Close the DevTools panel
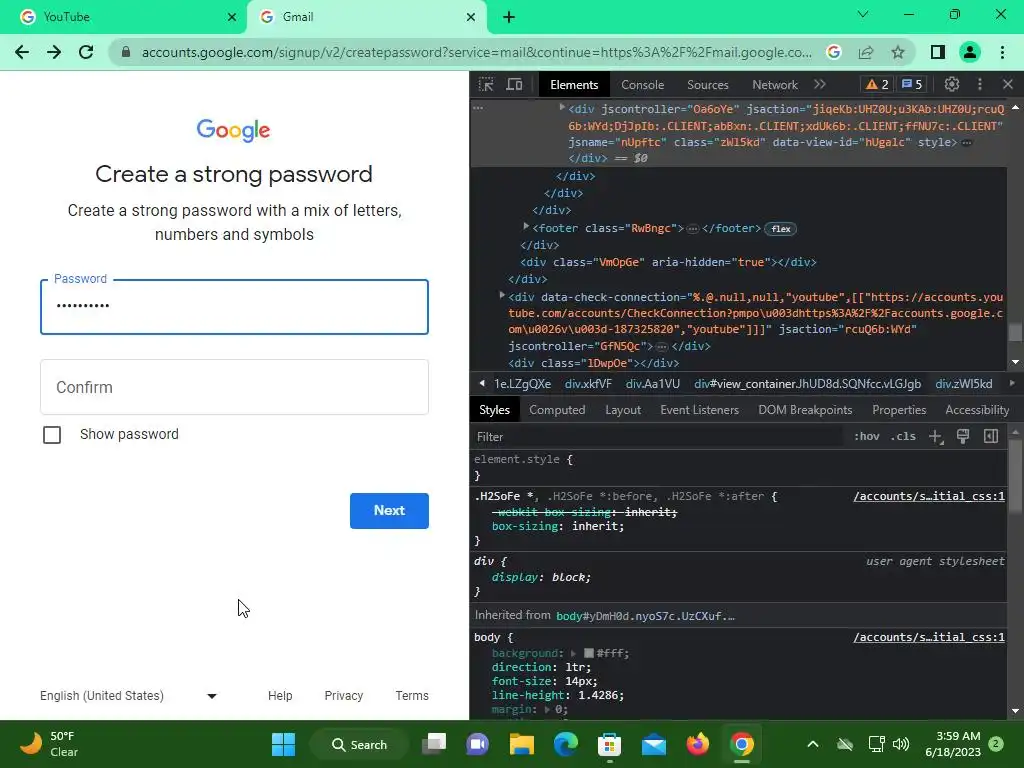This screenshot has height=768, width=1024. point(1008,84)
